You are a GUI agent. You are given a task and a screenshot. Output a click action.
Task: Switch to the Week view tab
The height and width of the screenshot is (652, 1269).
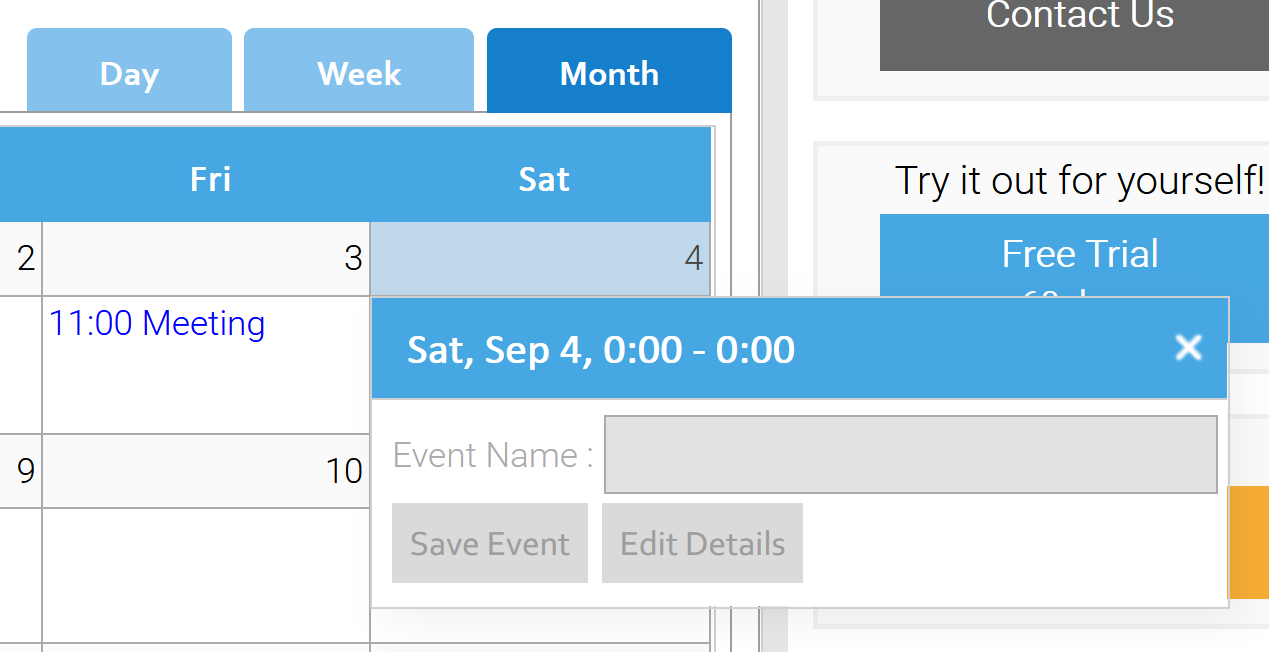tap(359, 73)
